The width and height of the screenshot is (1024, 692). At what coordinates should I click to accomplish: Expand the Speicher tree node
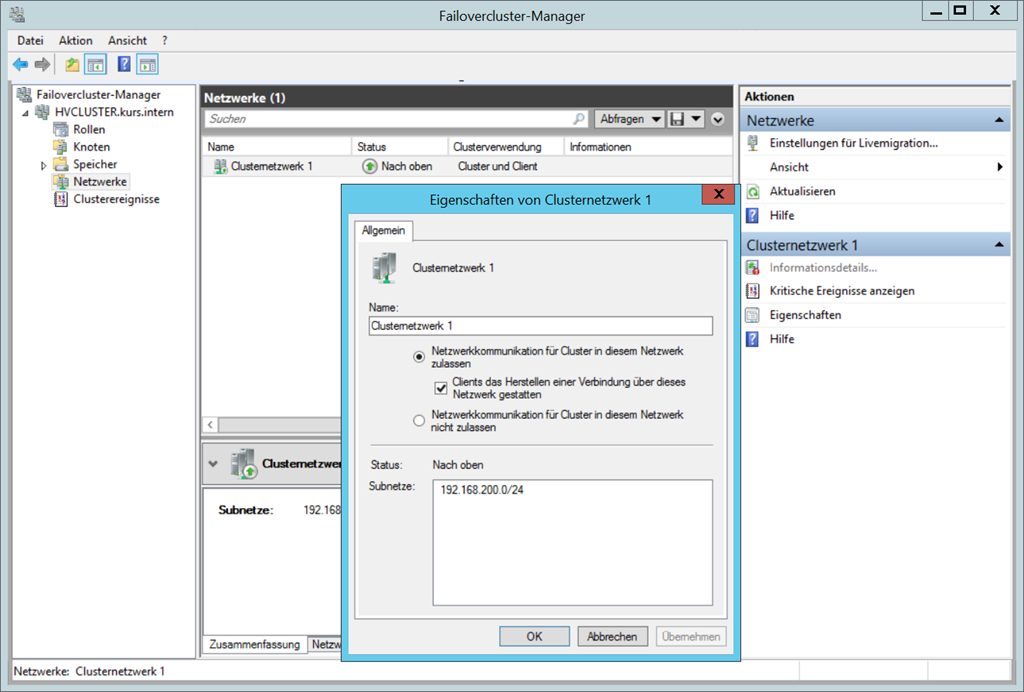44,165
